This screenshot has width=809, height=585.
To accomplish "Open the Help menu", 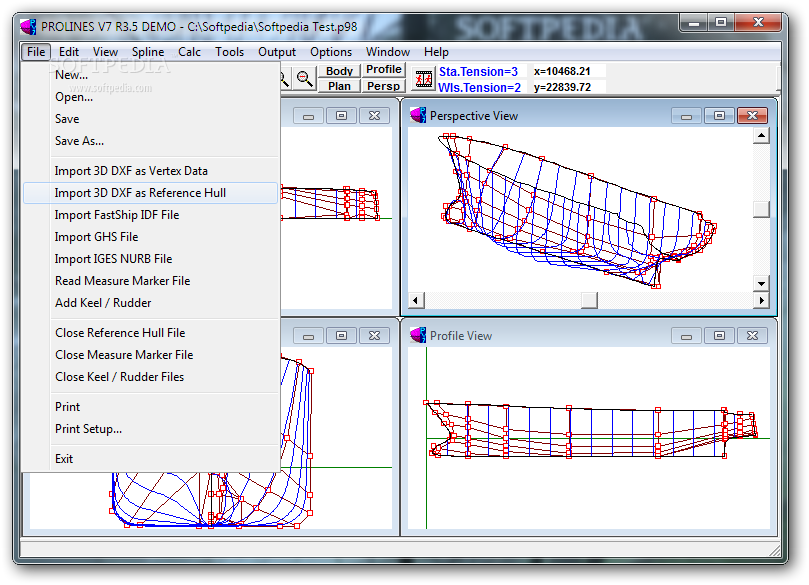I will coord(436,52).
